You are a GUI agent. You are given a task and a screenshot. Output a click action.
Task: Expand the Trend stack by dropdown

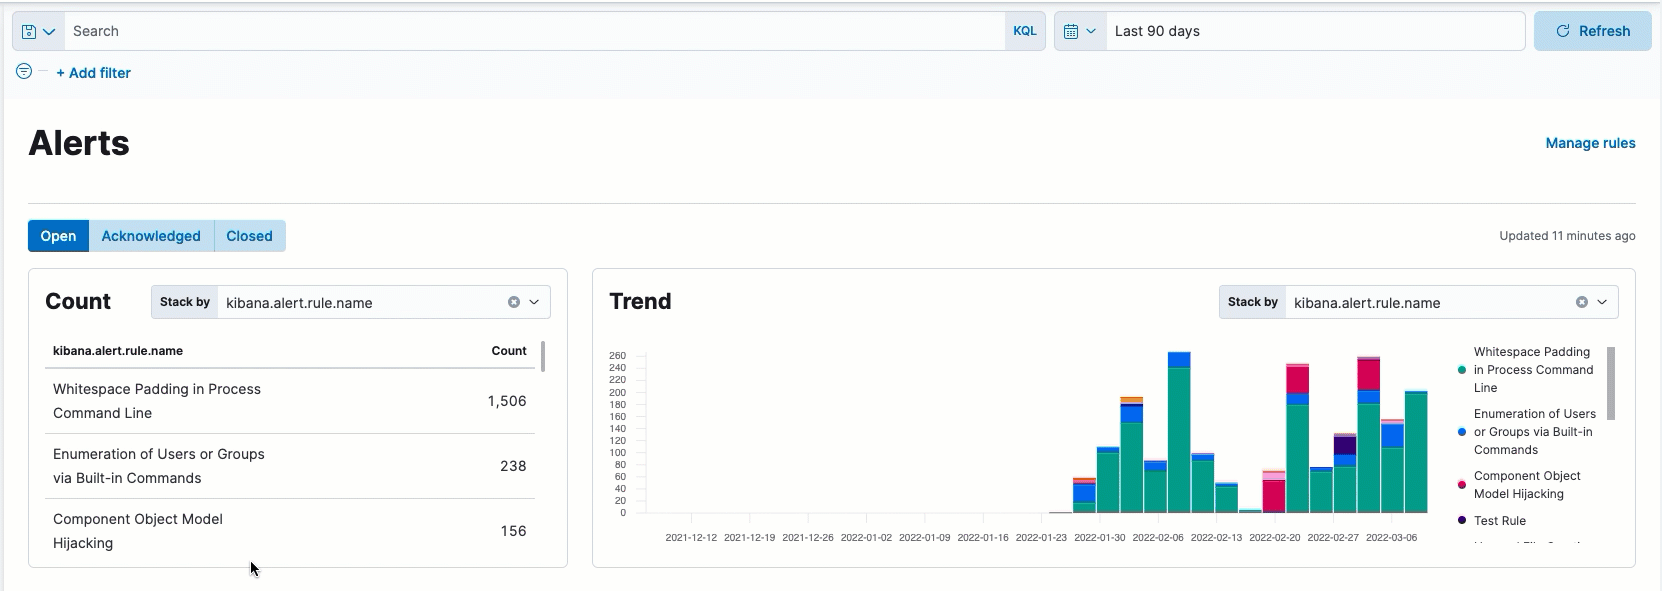click(x=1602, y=302)
